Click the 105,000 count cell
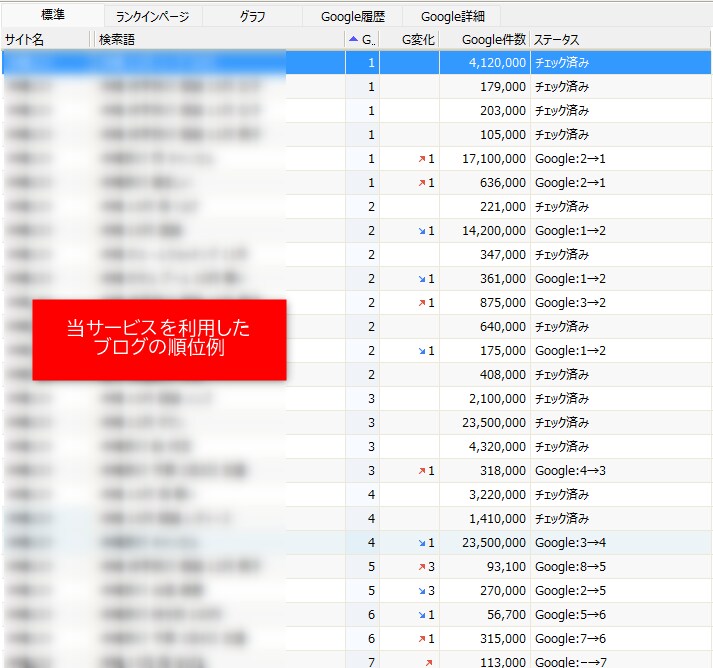This screenshot has height=668, width=713. pyautogui.click(x=485, y=135)
